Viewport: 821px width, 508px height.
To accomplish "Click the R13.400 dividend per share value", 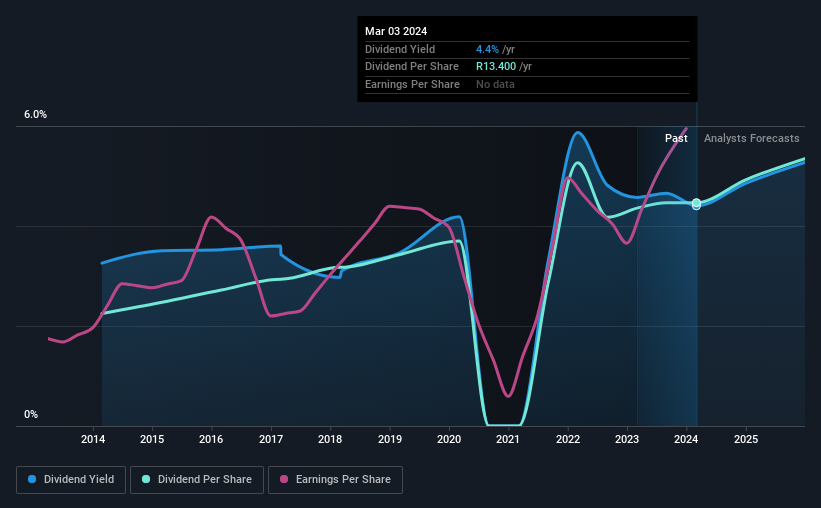I will click(496, 67).
